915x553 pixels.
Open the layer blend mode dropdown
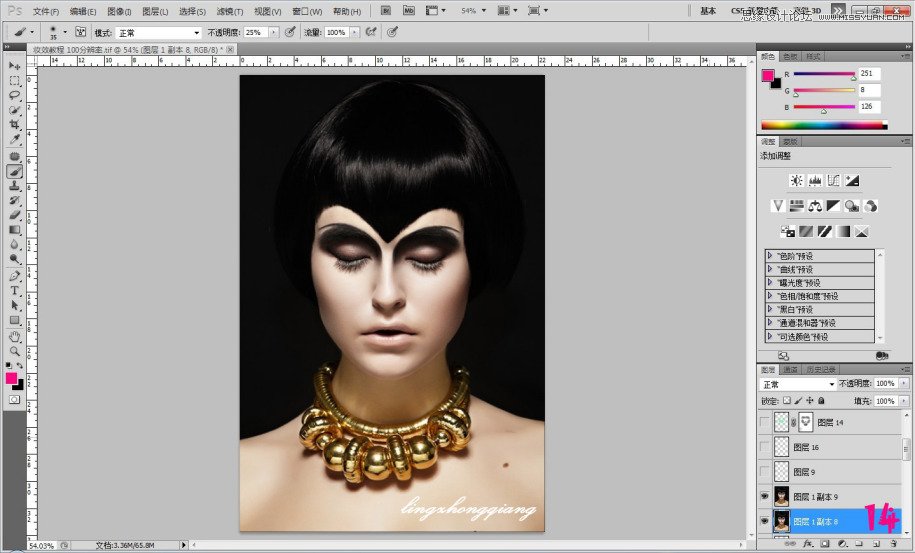tap(797, 384)
